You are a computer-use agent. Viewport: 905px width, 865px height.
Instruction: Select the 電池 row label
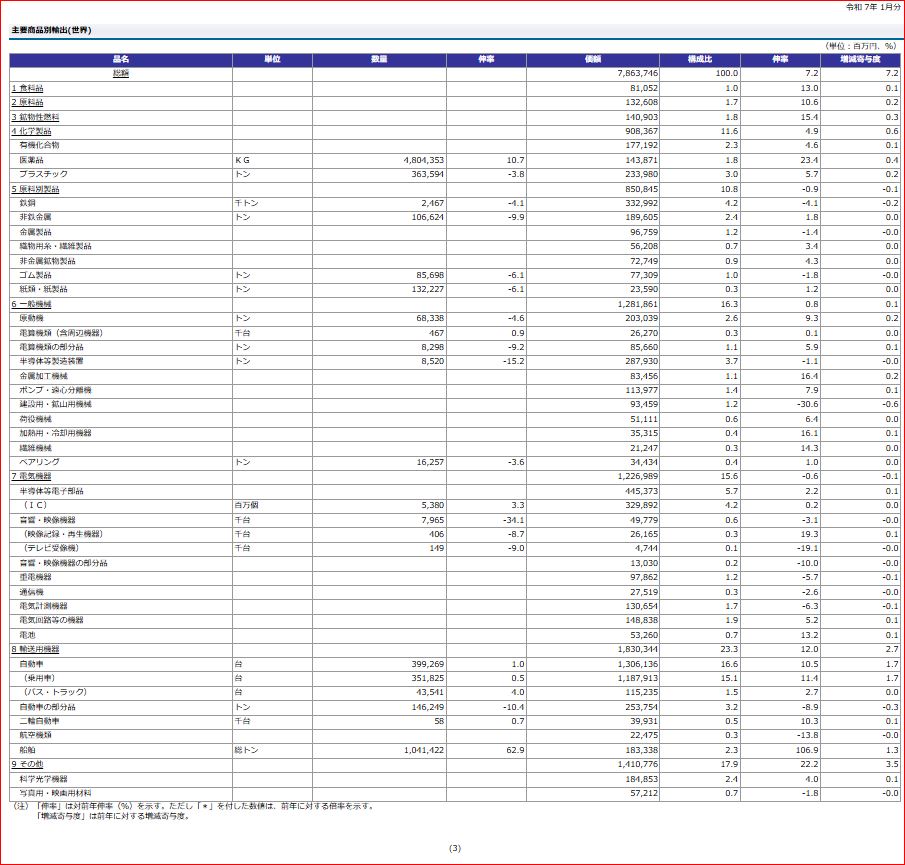(27, 635)
